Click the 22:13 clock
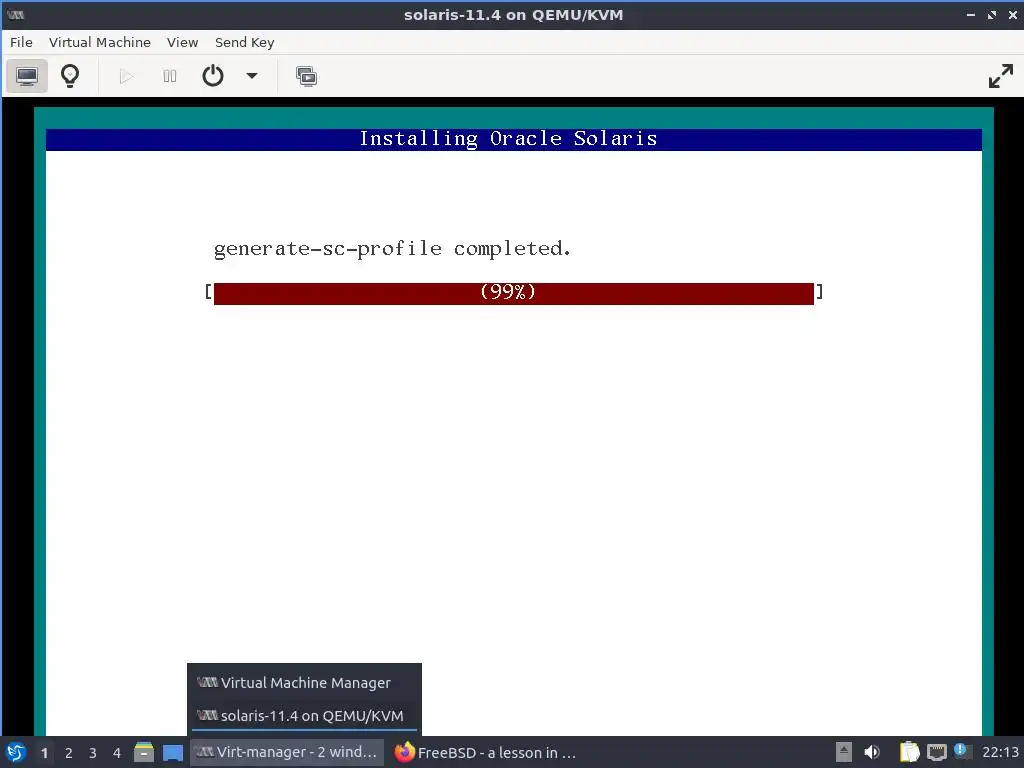This screenshot has height=768, width=1024. pyautogui.click(x=1000, y=752)
